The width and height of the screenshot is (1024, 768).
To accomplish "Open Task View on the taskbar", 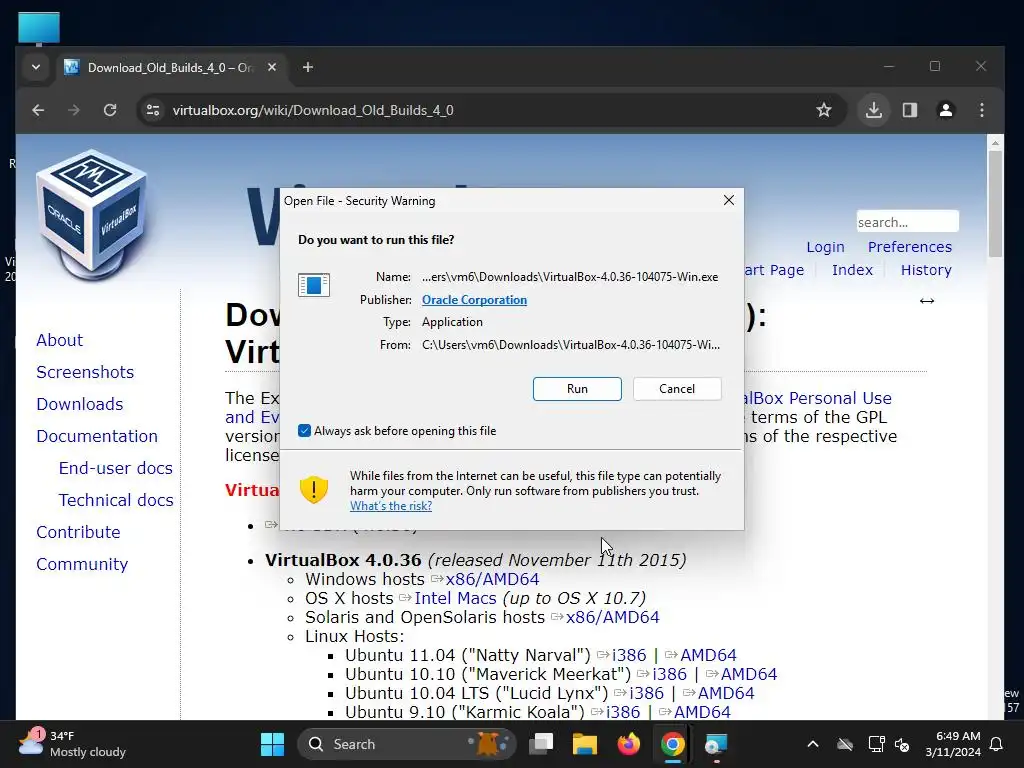I will click(541, 744).
